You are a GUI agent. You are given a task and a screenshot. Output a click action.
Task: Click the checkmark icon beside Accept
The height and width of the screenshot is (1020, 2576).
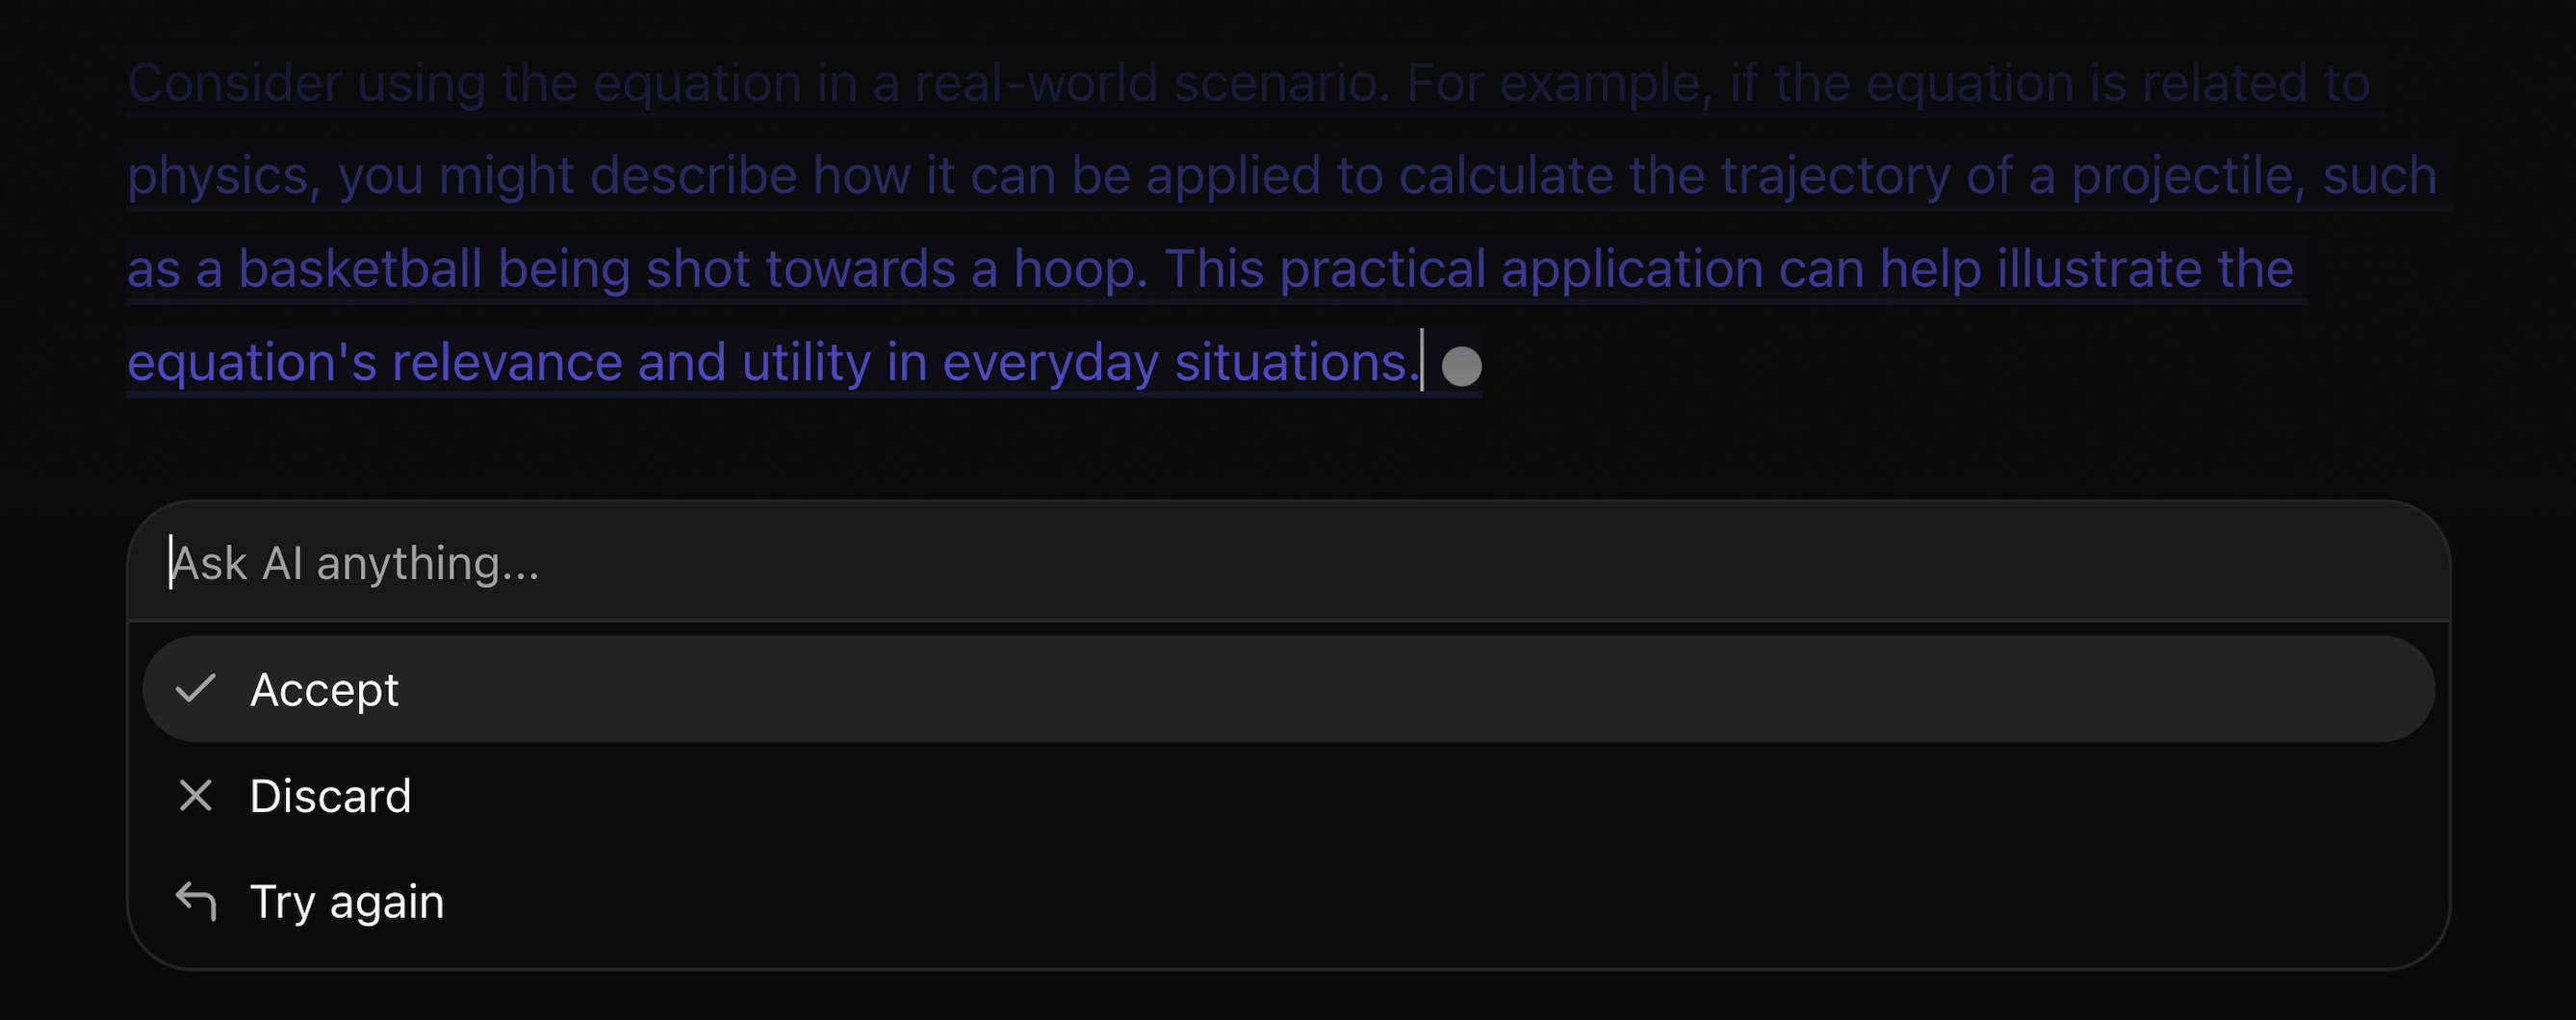click(x=195, y=689)
